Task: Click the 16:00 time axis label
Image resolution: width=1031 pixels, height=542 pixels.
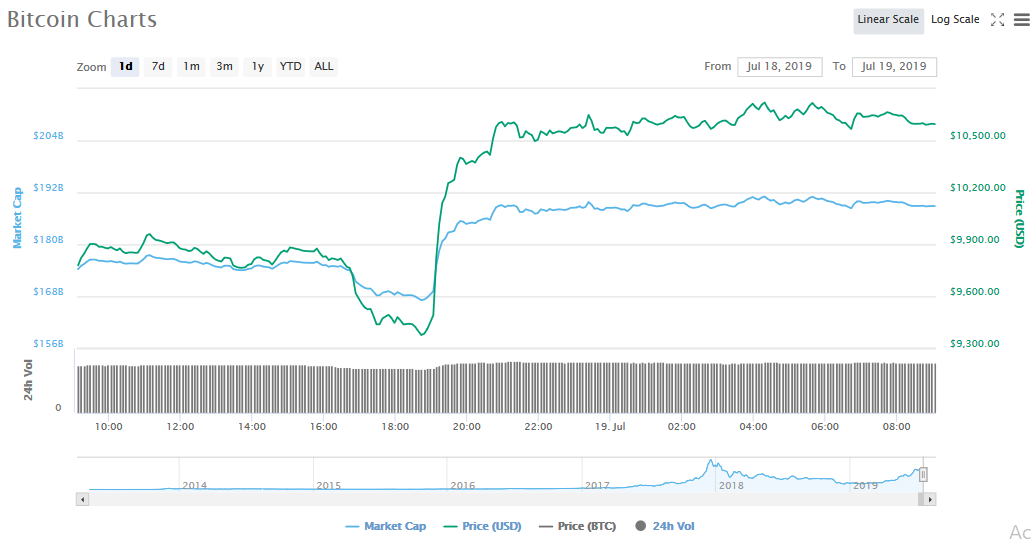Action: [x=324, y=426]
